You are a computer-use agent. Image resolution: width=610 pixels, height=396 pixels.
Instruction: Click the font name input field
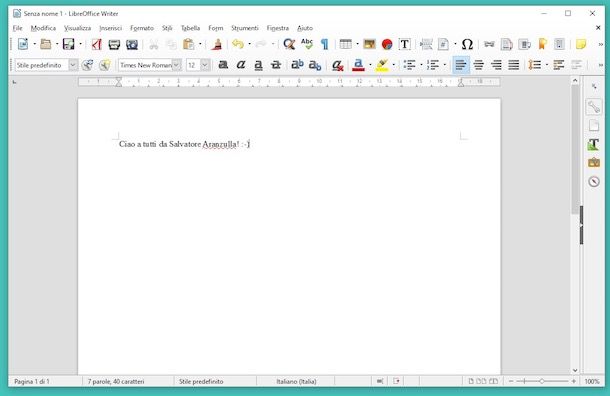coord(145,65)
